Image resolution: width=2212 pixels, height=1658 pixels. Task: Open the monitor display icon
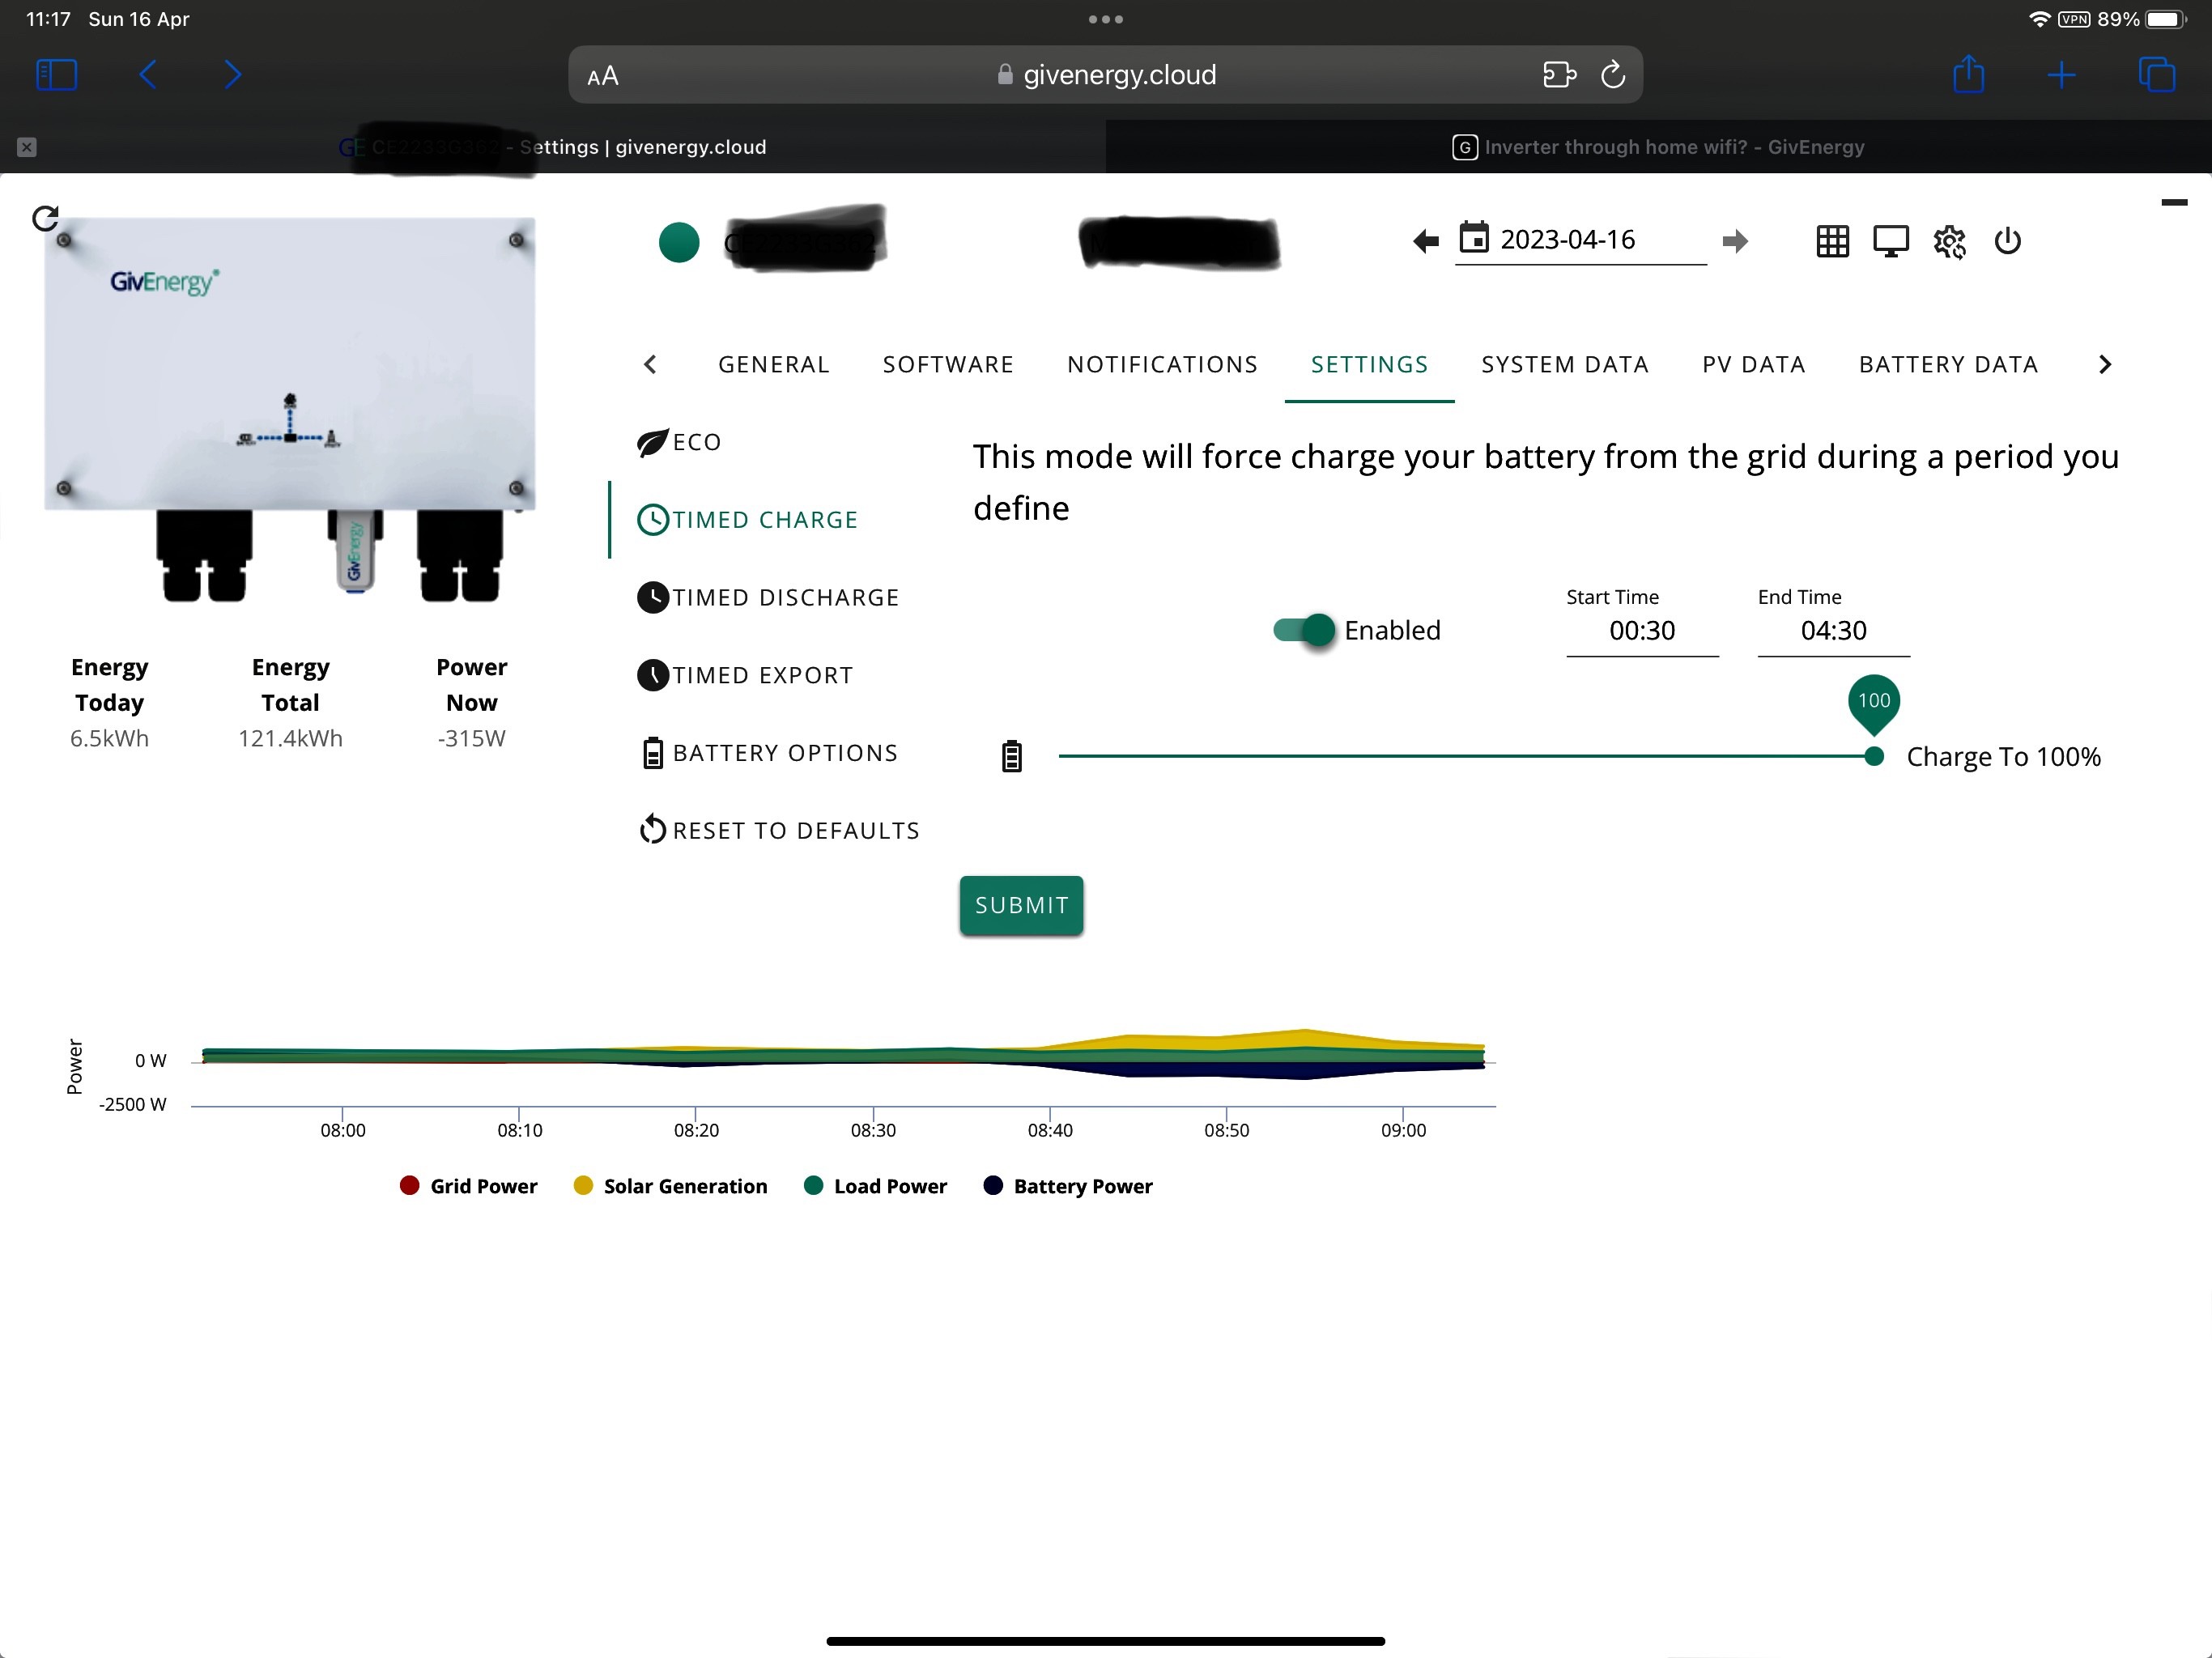(x=1890, y=241)
